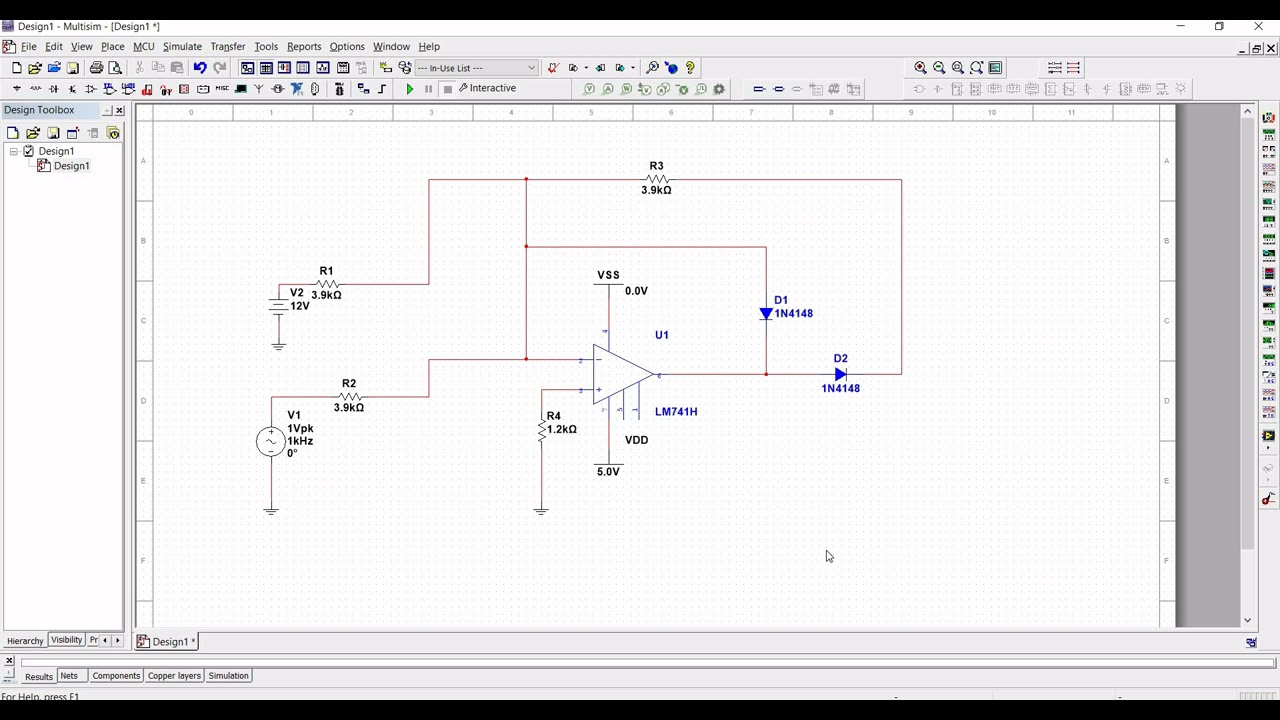Save the design with the floppy icon
This screenshot has width=1280, height=720.
coord(73,68)
